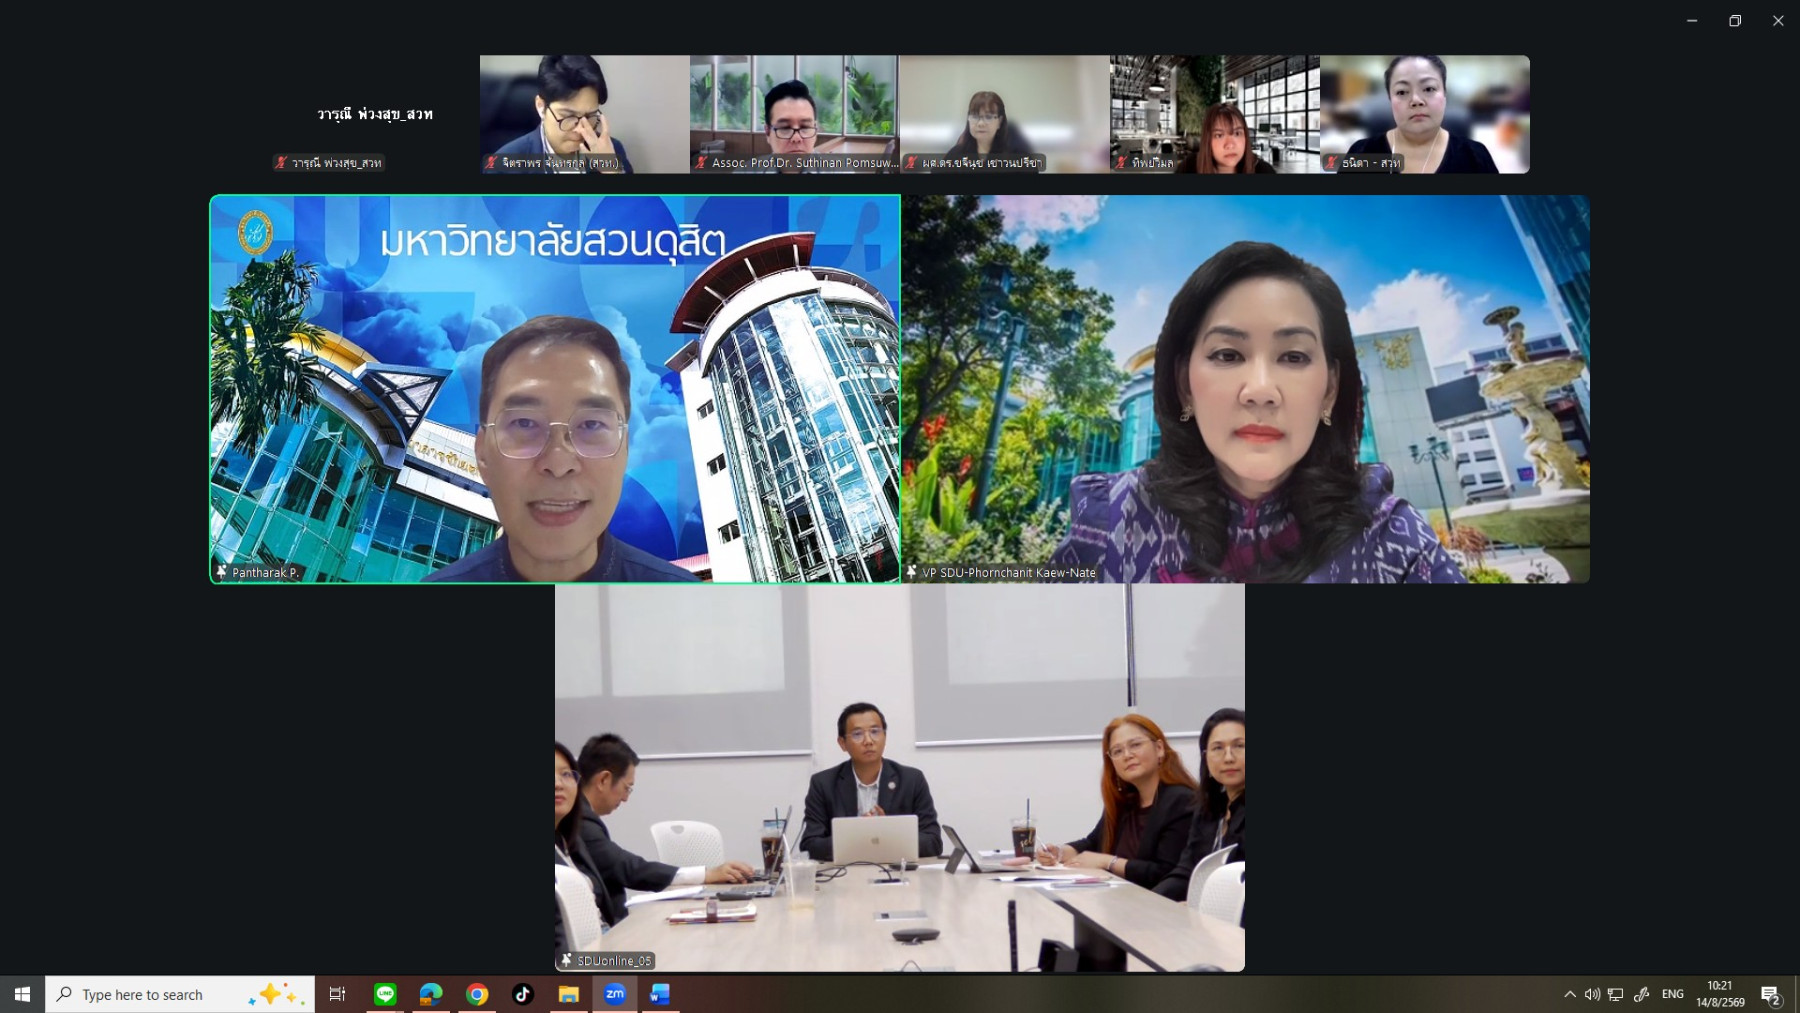Select the ธนิดา - สวท video thumbnail

click(x=1425, y=114)
